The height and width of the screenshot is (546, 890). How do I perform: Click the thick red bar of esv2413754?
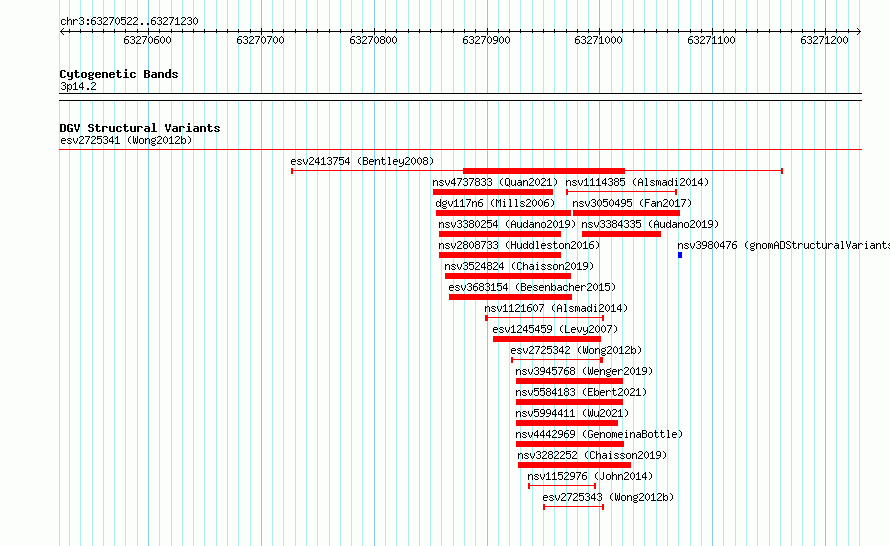(544, 171)
